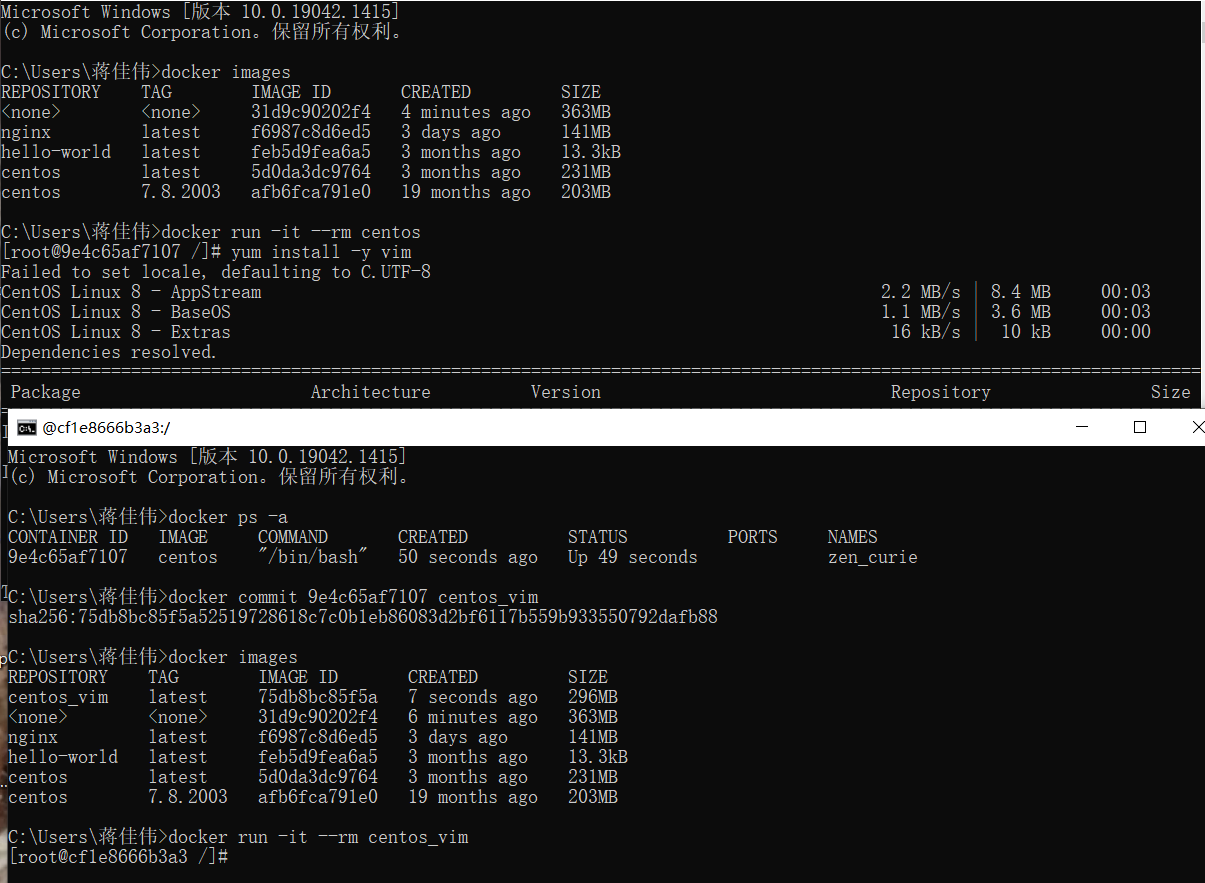Image resolution: width=1205 pixels, height=883 pixels.
Task: Click the 296MB size value
Action: click(593, 697)
